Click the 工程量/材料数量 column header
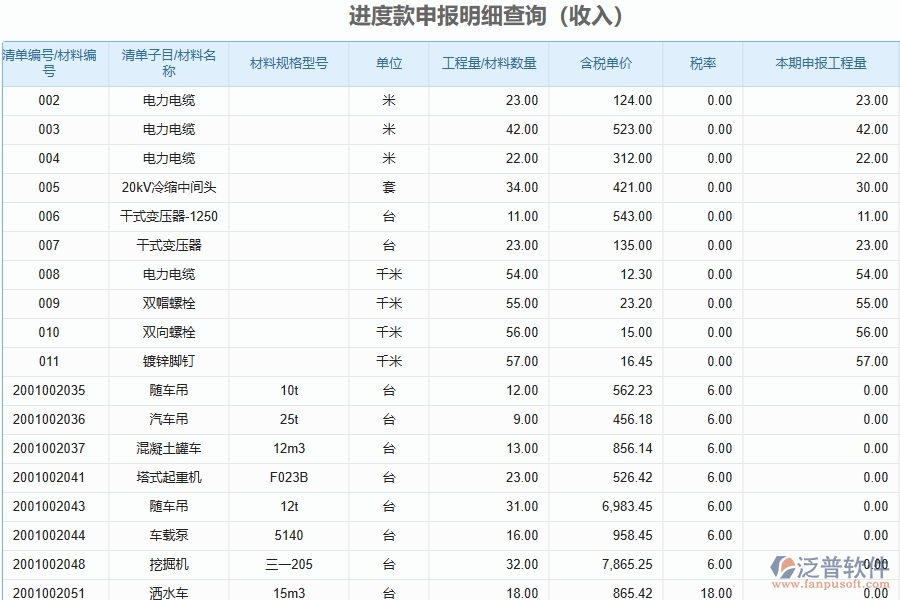 click(x=489, y=62)
